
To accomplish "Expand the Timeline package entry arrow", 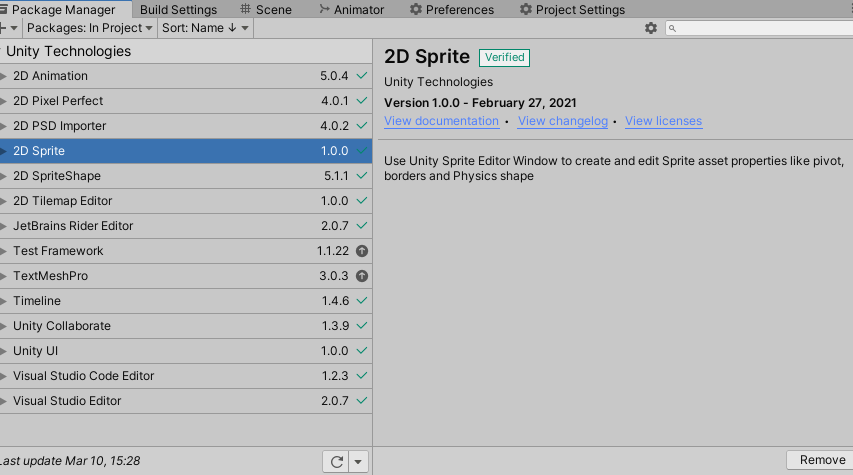I will (x=5, y=301).
